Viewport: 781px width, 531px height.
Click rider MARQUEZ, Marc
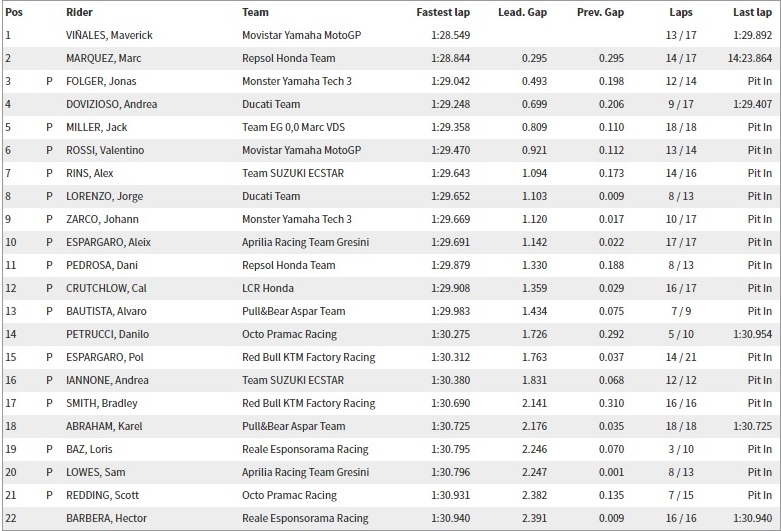point(104,58)
